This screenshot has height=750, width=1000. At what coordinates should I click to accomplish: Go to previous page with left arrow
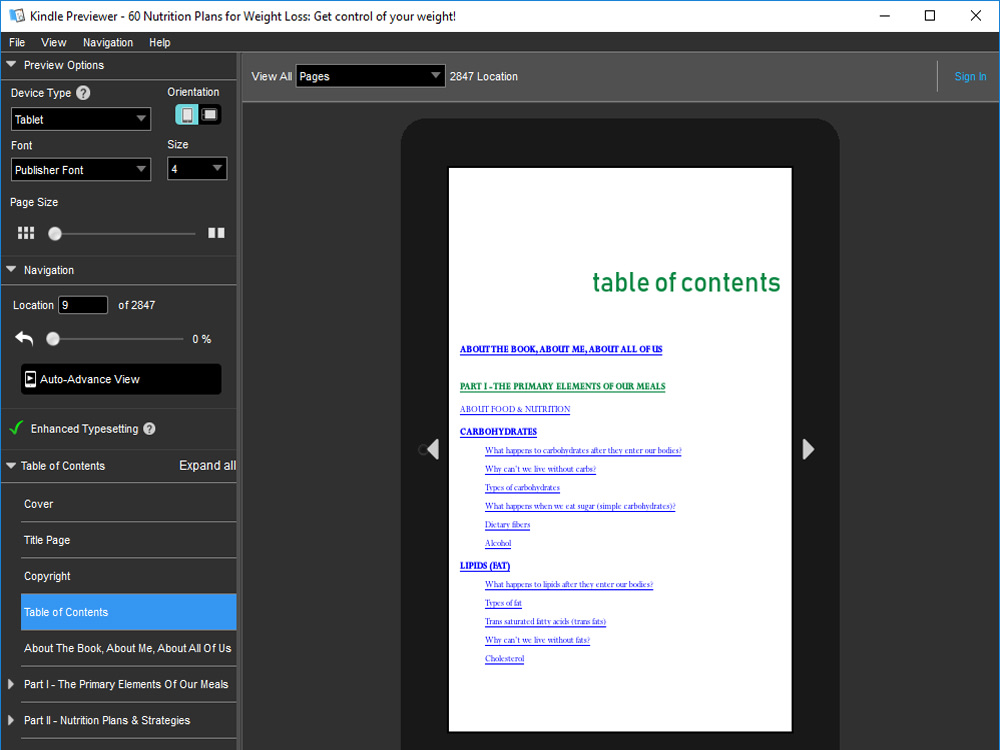click(432, 449)
